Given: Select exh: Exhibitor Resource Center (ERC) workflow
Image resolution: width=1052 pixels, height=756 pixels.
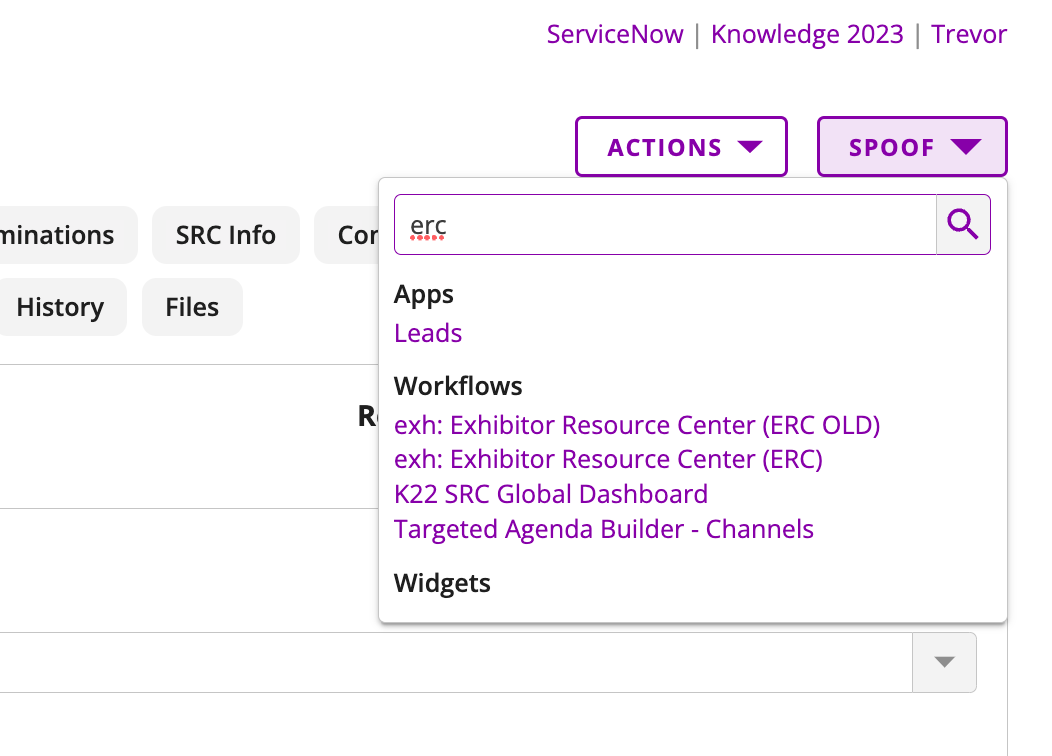Looking at the screenshot, I should pyautogui.click(x=608, y=459).
